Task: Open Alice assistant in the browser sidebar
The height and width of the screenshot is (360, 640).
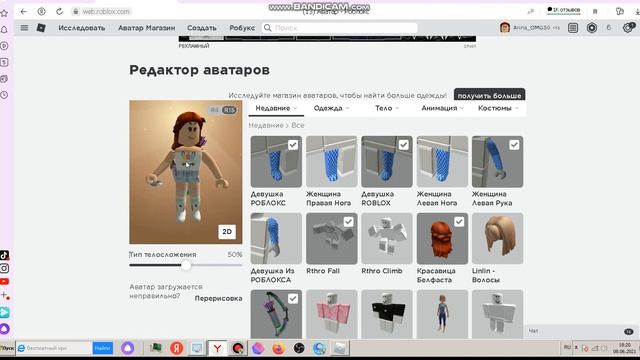Action: [x=4, y=329]
